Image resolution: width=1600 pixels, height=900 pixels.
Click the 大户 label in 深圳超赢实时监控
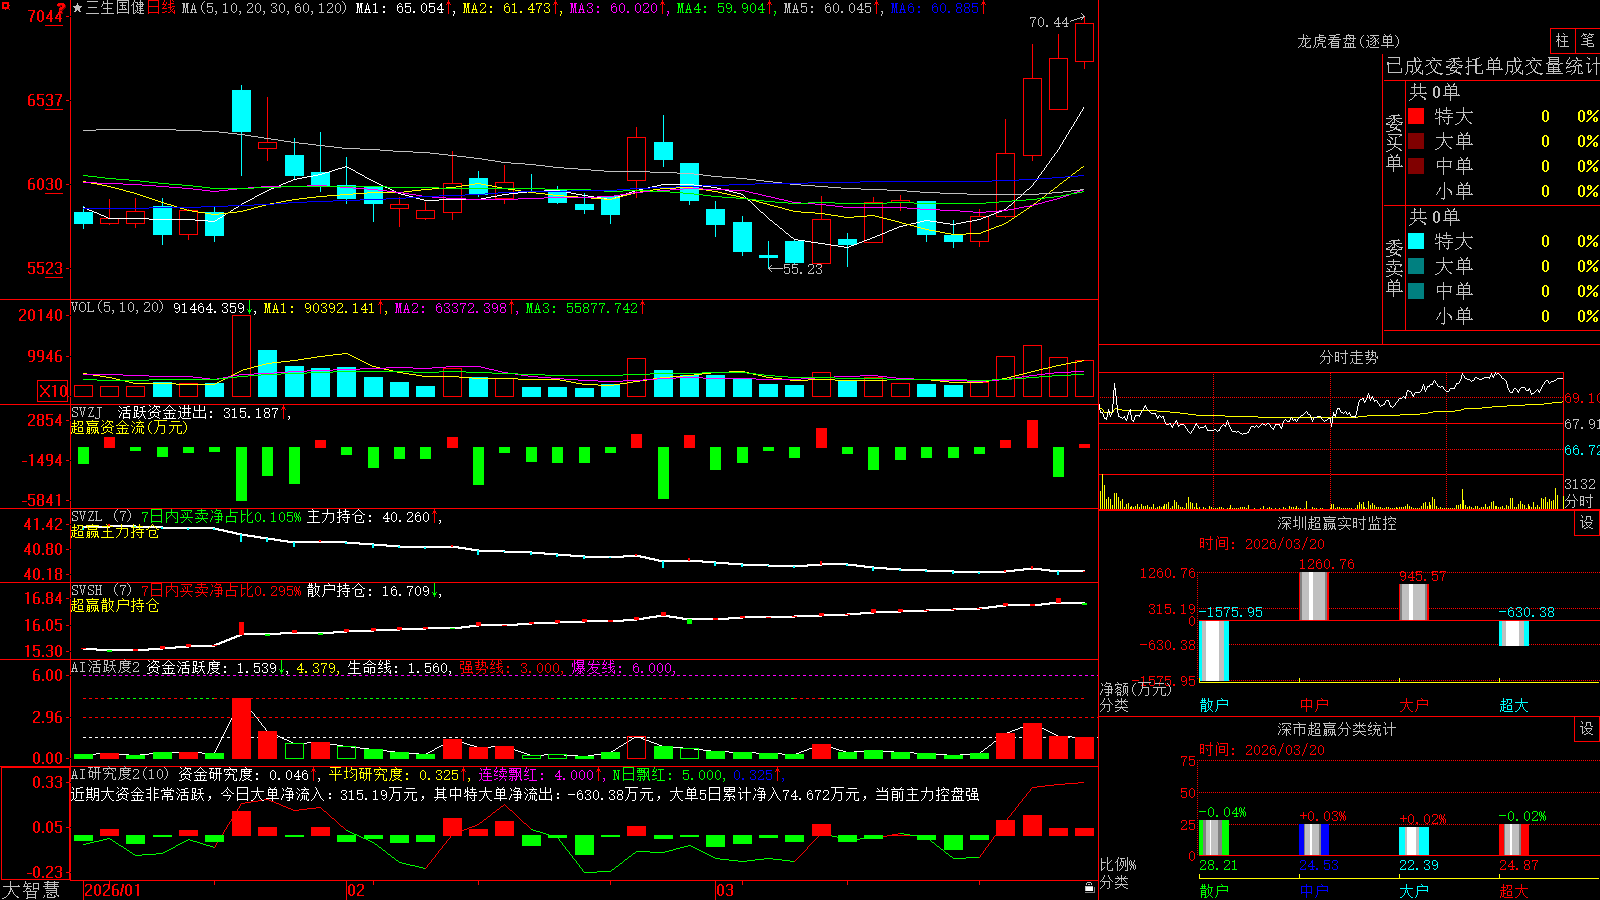coord(1414,705)
